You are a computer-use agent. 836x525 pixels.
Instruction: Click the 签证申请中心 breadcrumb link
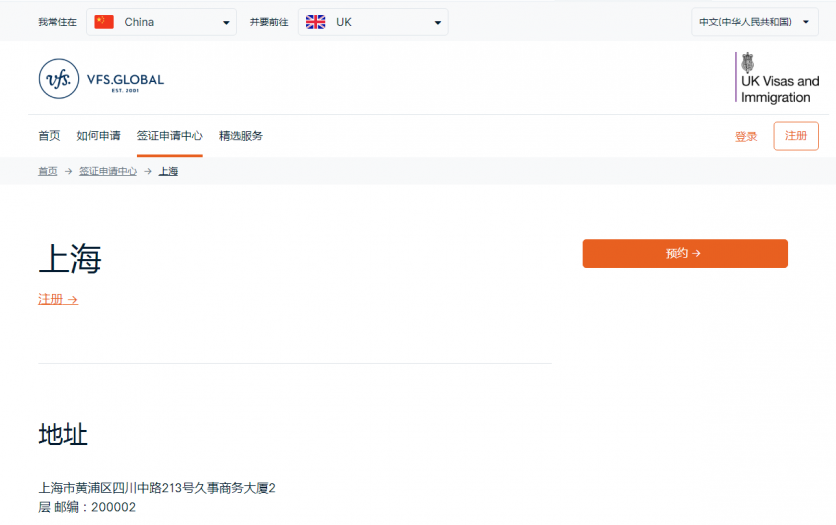click(108, 171)
